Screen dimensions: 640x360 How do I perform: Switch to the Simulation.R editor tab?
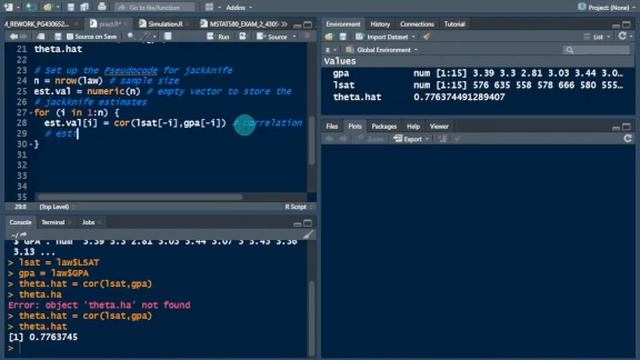(165, 24)
